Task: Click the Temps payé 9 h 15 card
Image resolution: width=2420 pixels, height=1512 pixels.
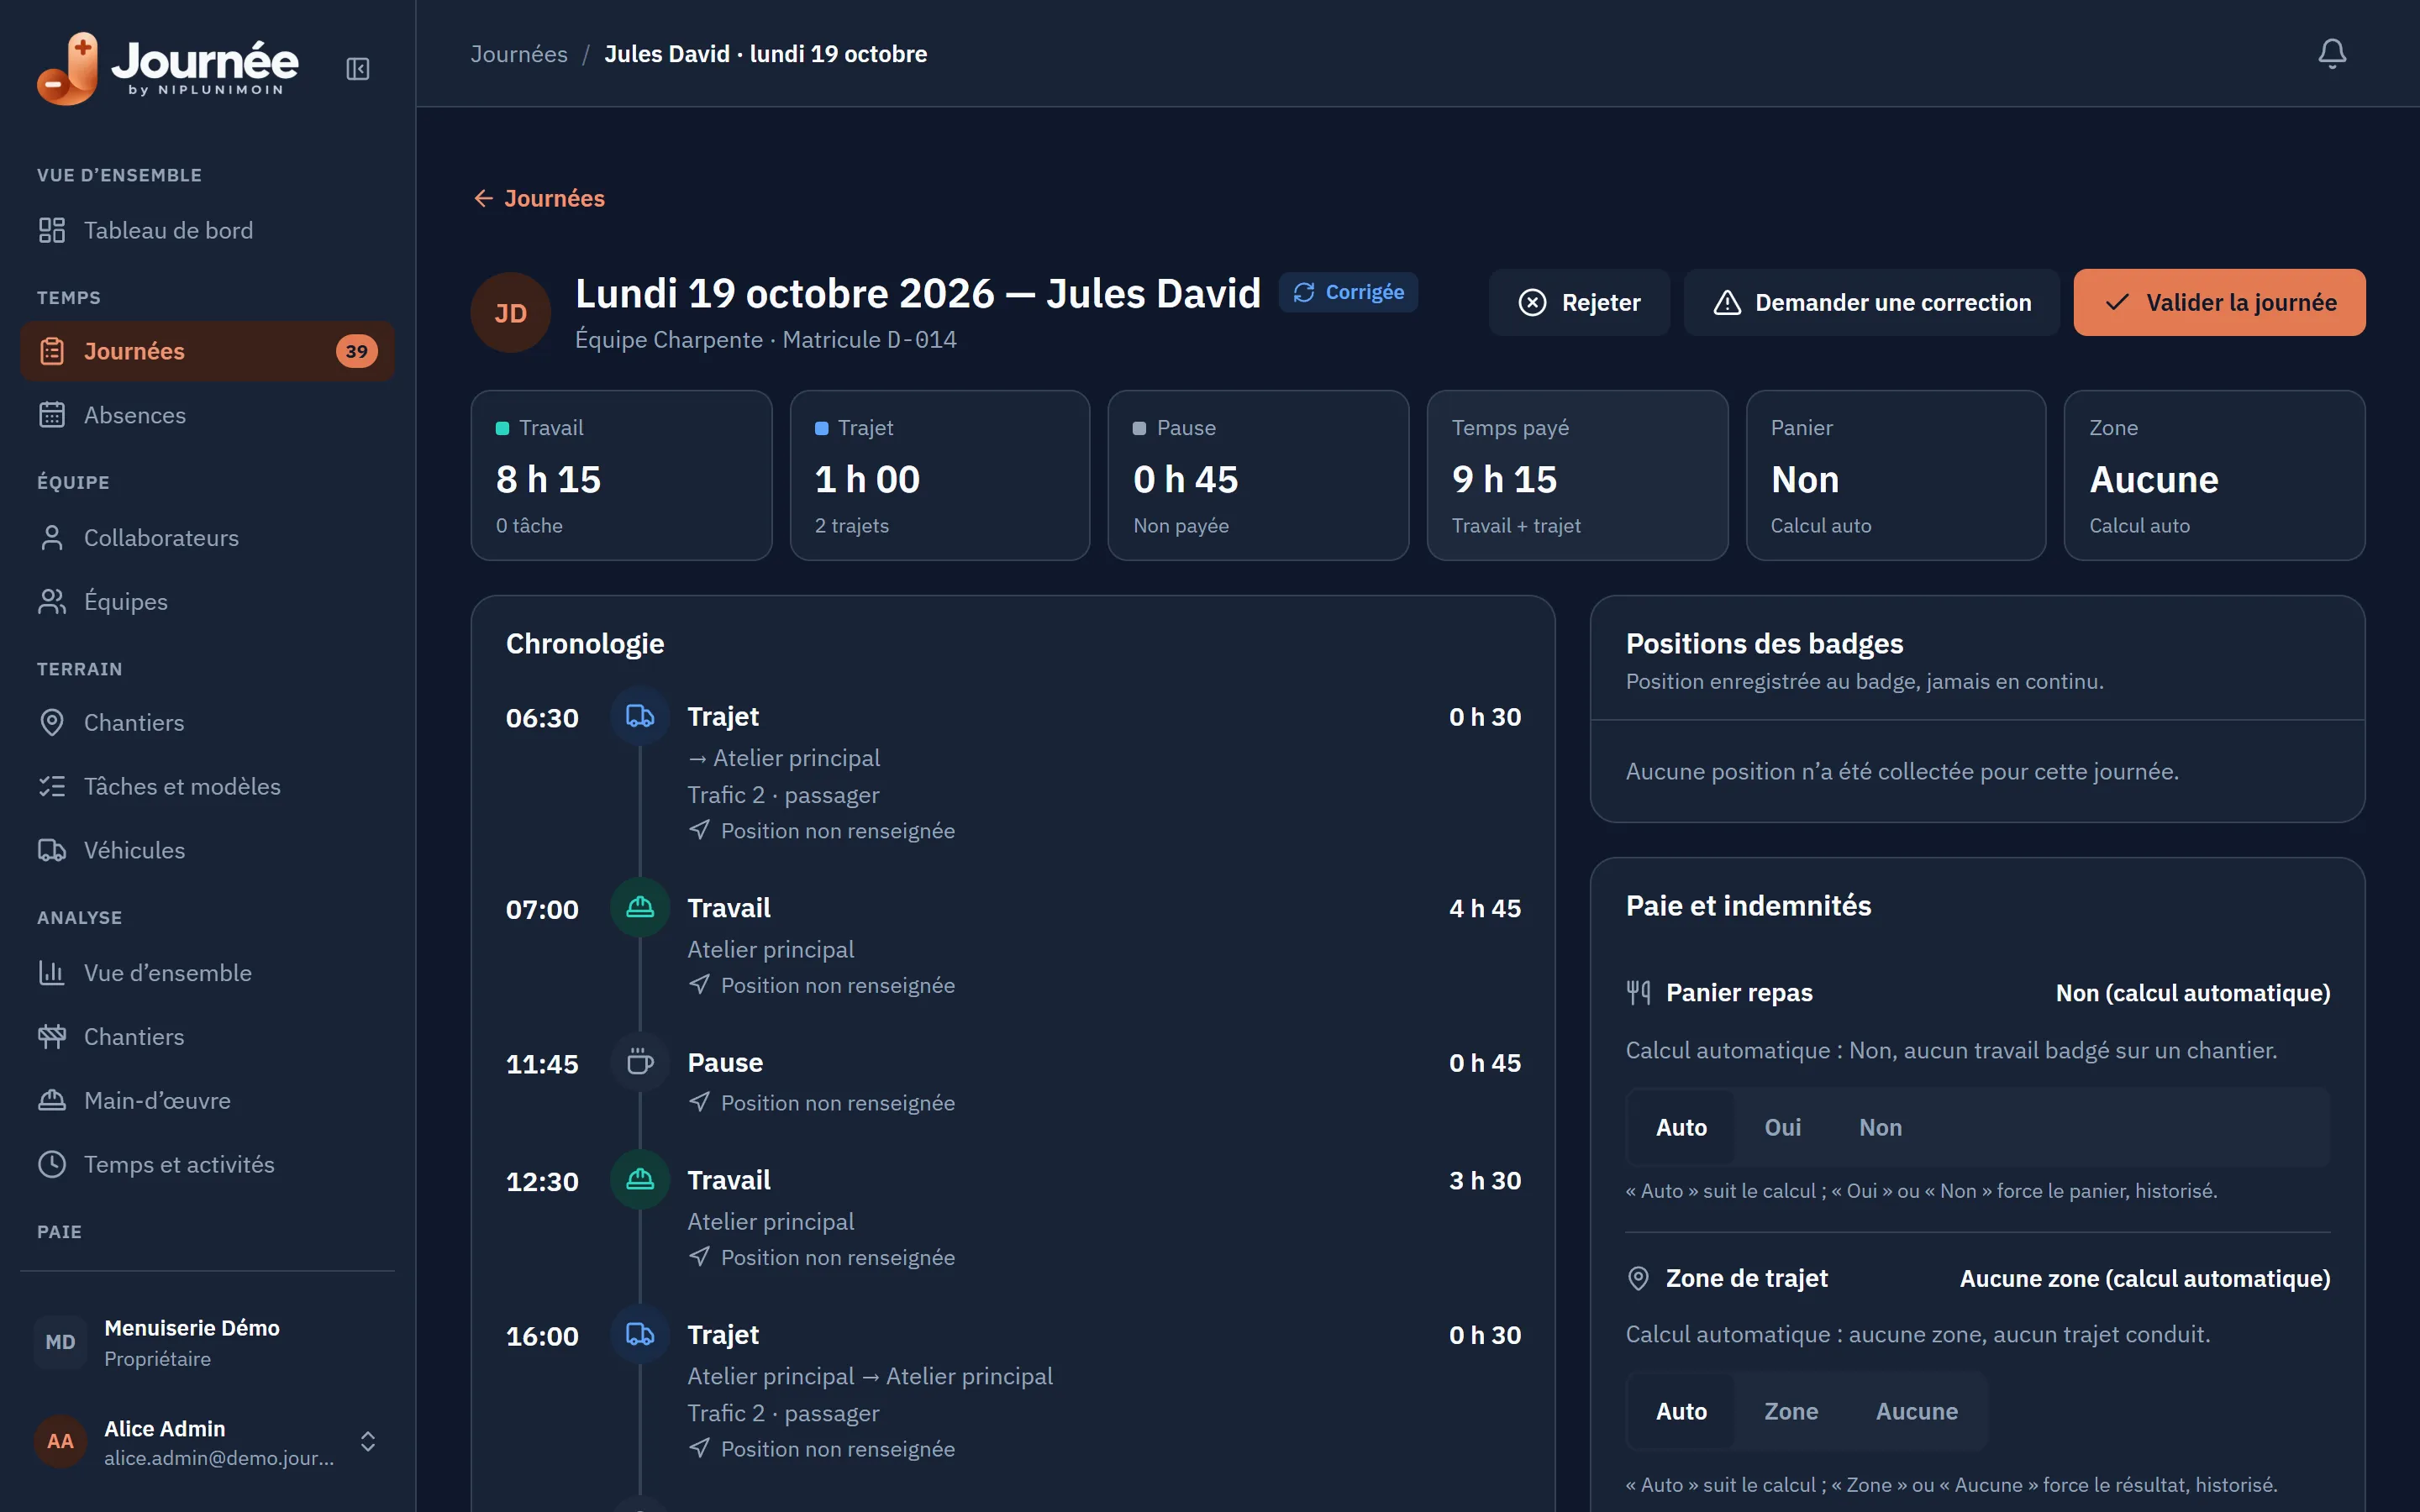Action: click(x=1577, y=475)
